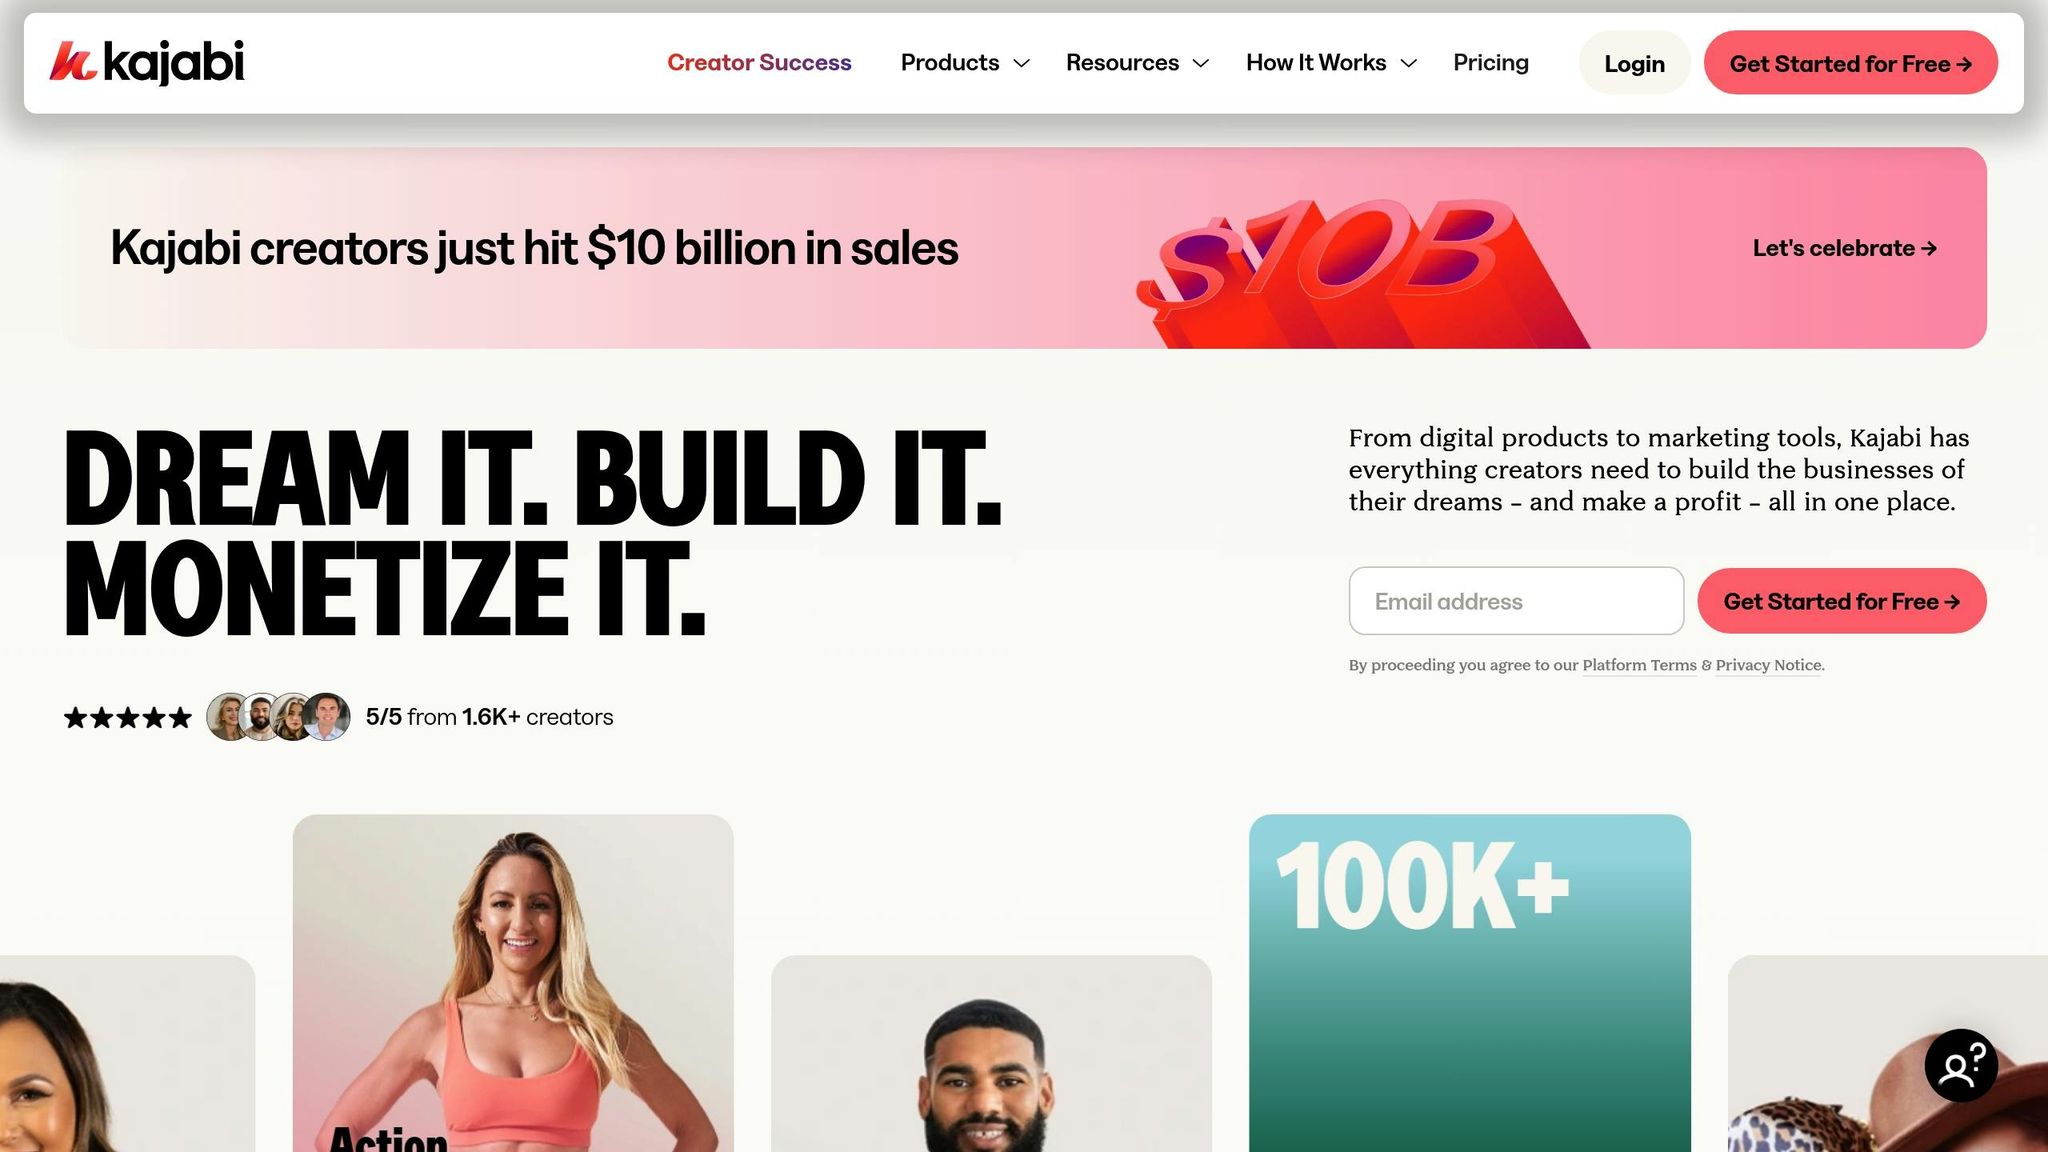The width and height of the screenshot is (2048, 1152).
Task: Open the help chat widget icon
Action: click(1961, 1066)
